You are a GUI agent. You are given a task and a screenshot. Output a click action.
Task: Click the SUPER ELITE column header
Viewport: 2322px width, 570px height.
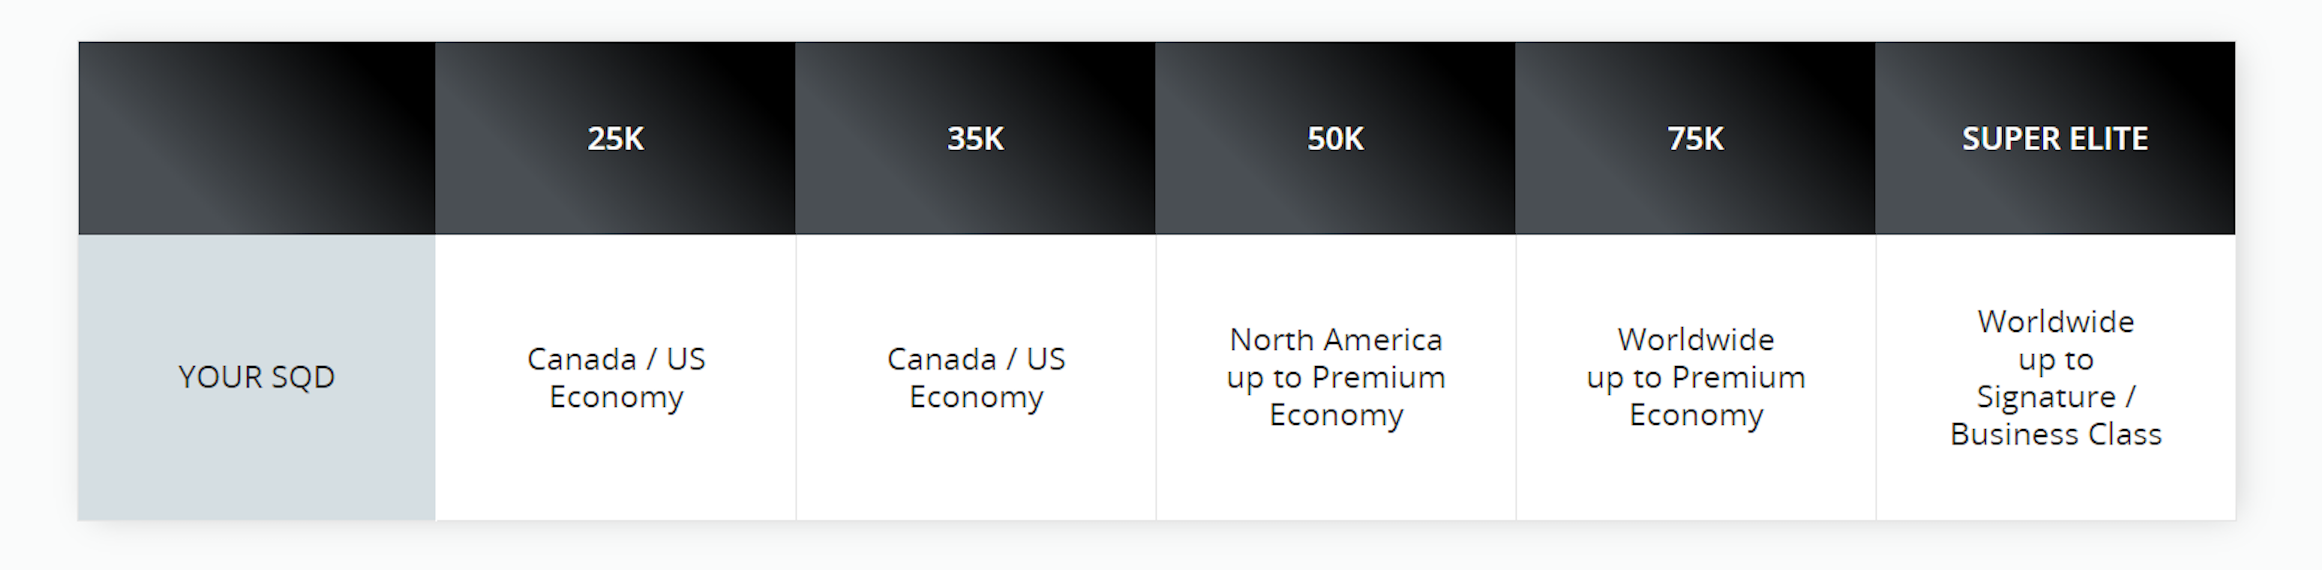coord(2055,138)
